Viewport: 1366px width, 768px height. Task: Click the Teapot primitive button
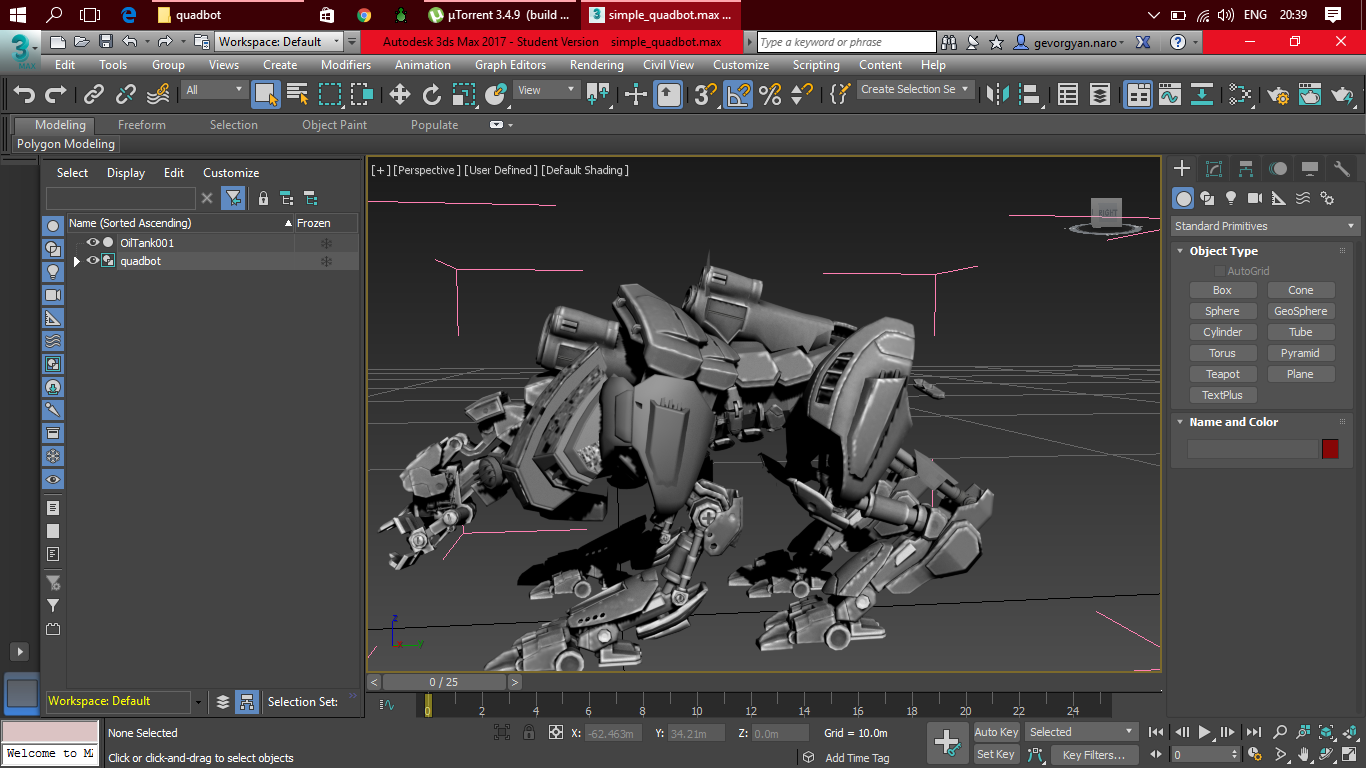tap(1222, 374)
